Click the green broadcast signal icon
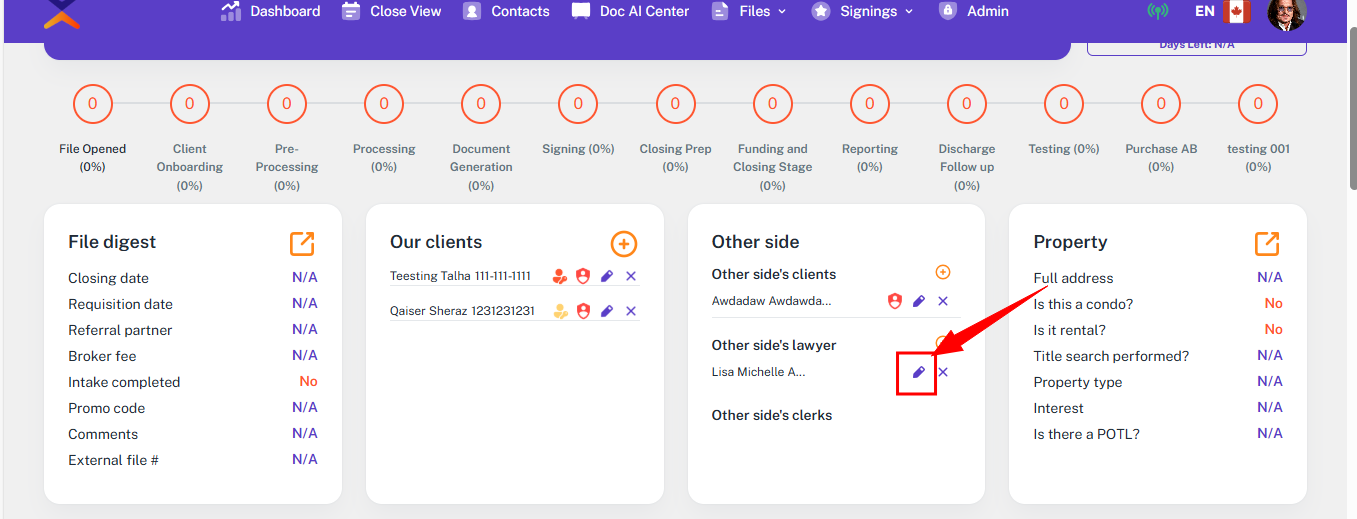 coord(1158,12)
